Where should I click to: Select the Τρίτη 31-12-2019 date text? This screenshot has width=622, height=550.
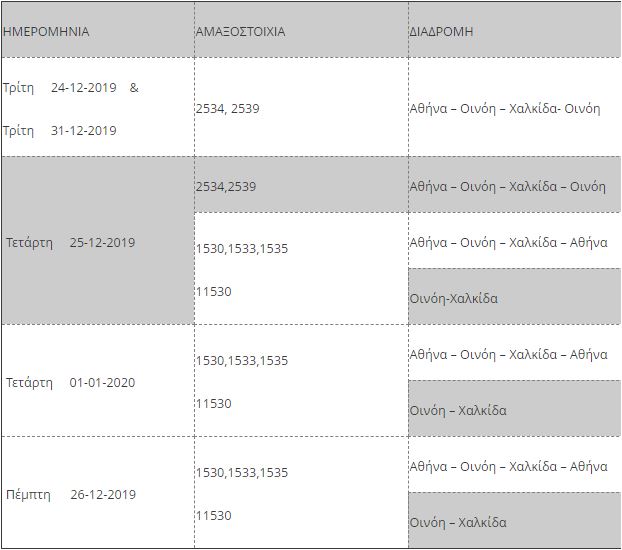[x=60, y=130]
